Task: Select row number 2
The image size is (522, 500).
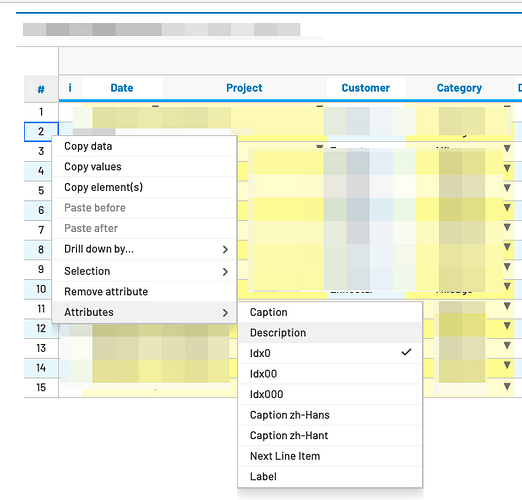Action: click(x=41, y=131)
